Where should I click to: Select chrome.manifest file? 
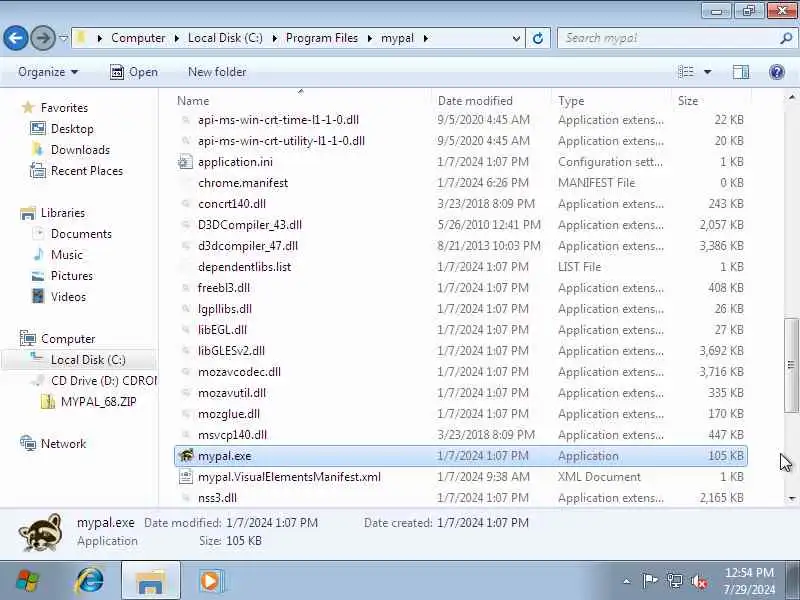pyautogui.click(x=243, y=183)
